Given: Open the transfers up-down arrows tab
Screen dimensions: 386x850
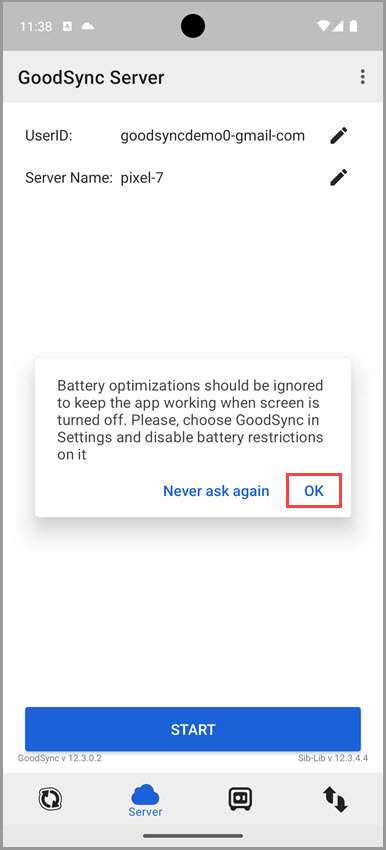Looking at the screenshot, I should click(x=335, y=800).
